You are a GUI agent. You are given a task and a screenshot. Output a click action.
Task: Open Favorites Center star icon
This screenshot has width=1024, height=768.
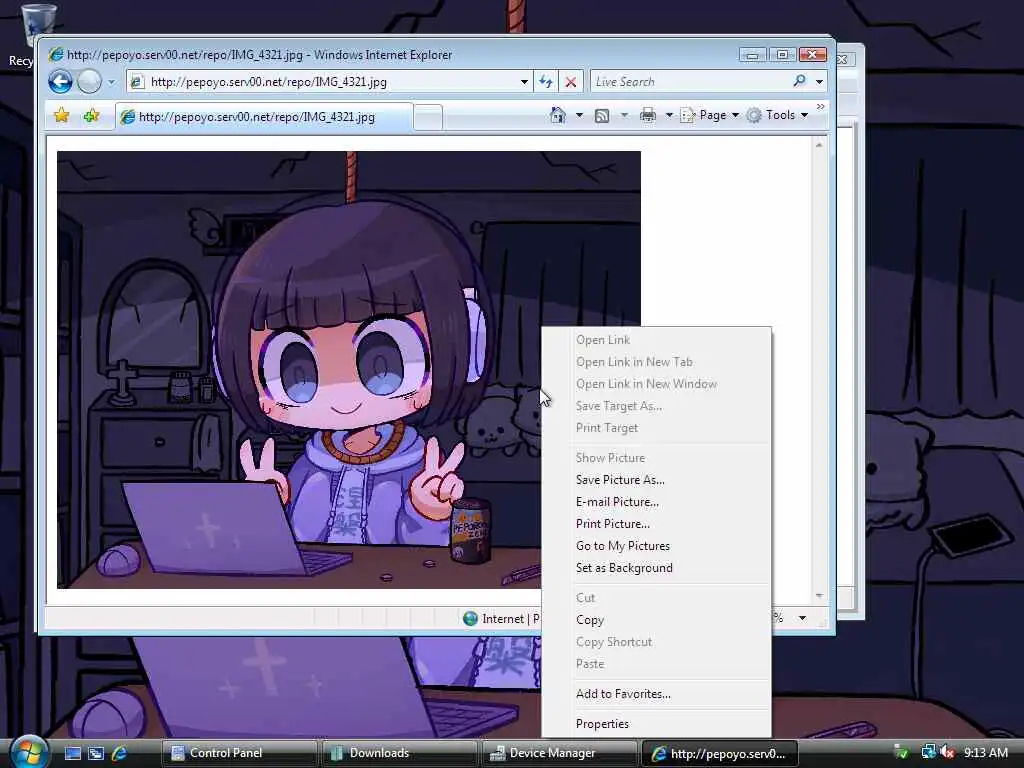click(x=61, y=116)
